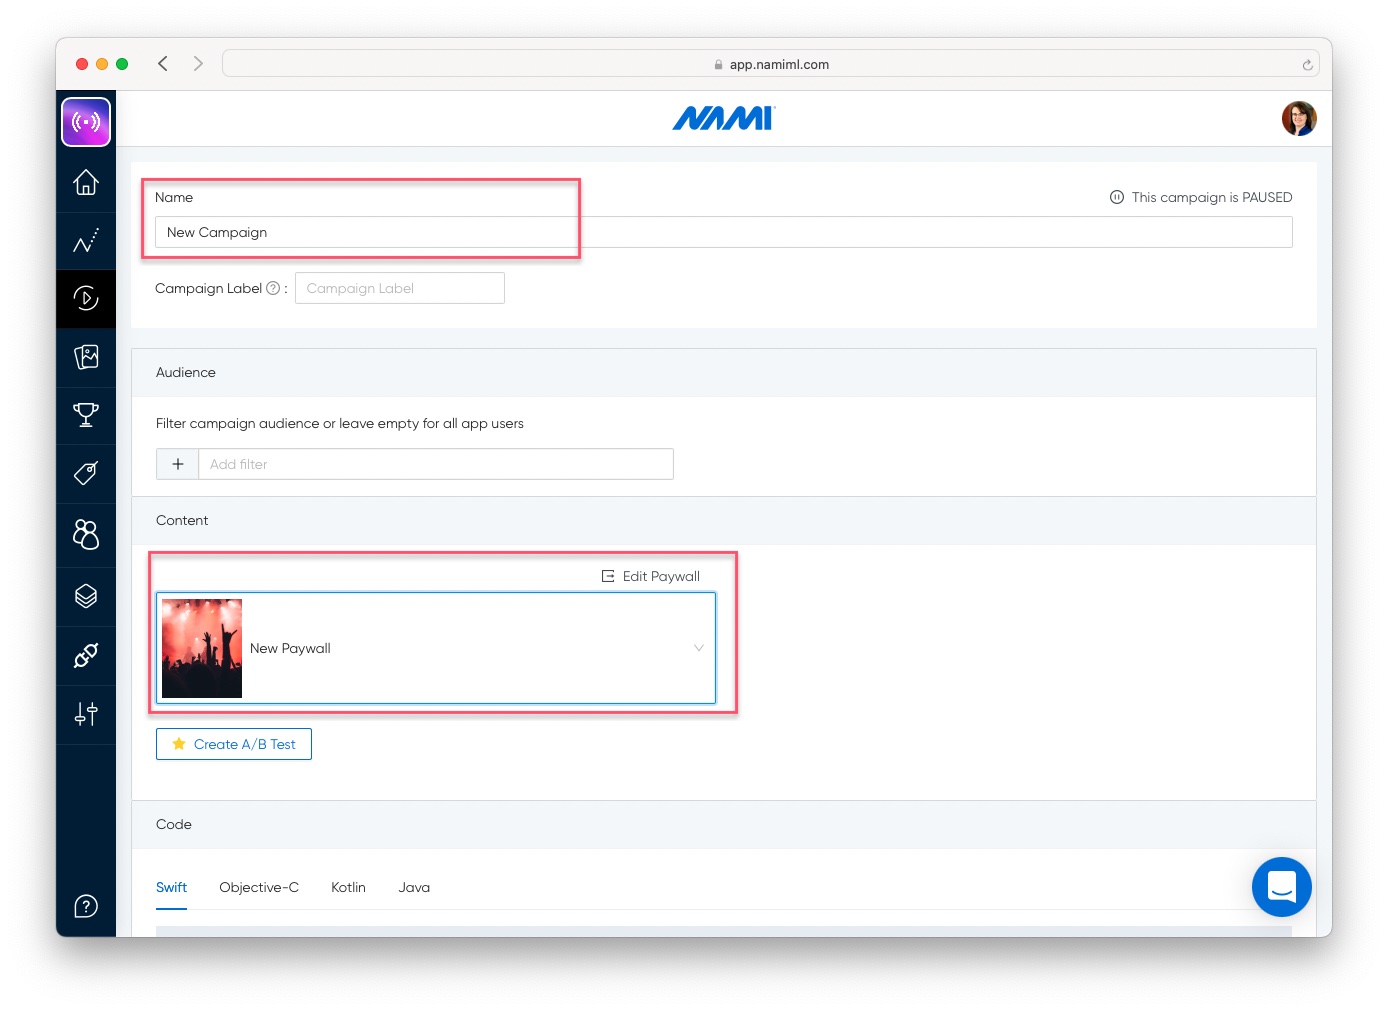
Task: Go to Home in the sidebar
Action: [86, 182]
